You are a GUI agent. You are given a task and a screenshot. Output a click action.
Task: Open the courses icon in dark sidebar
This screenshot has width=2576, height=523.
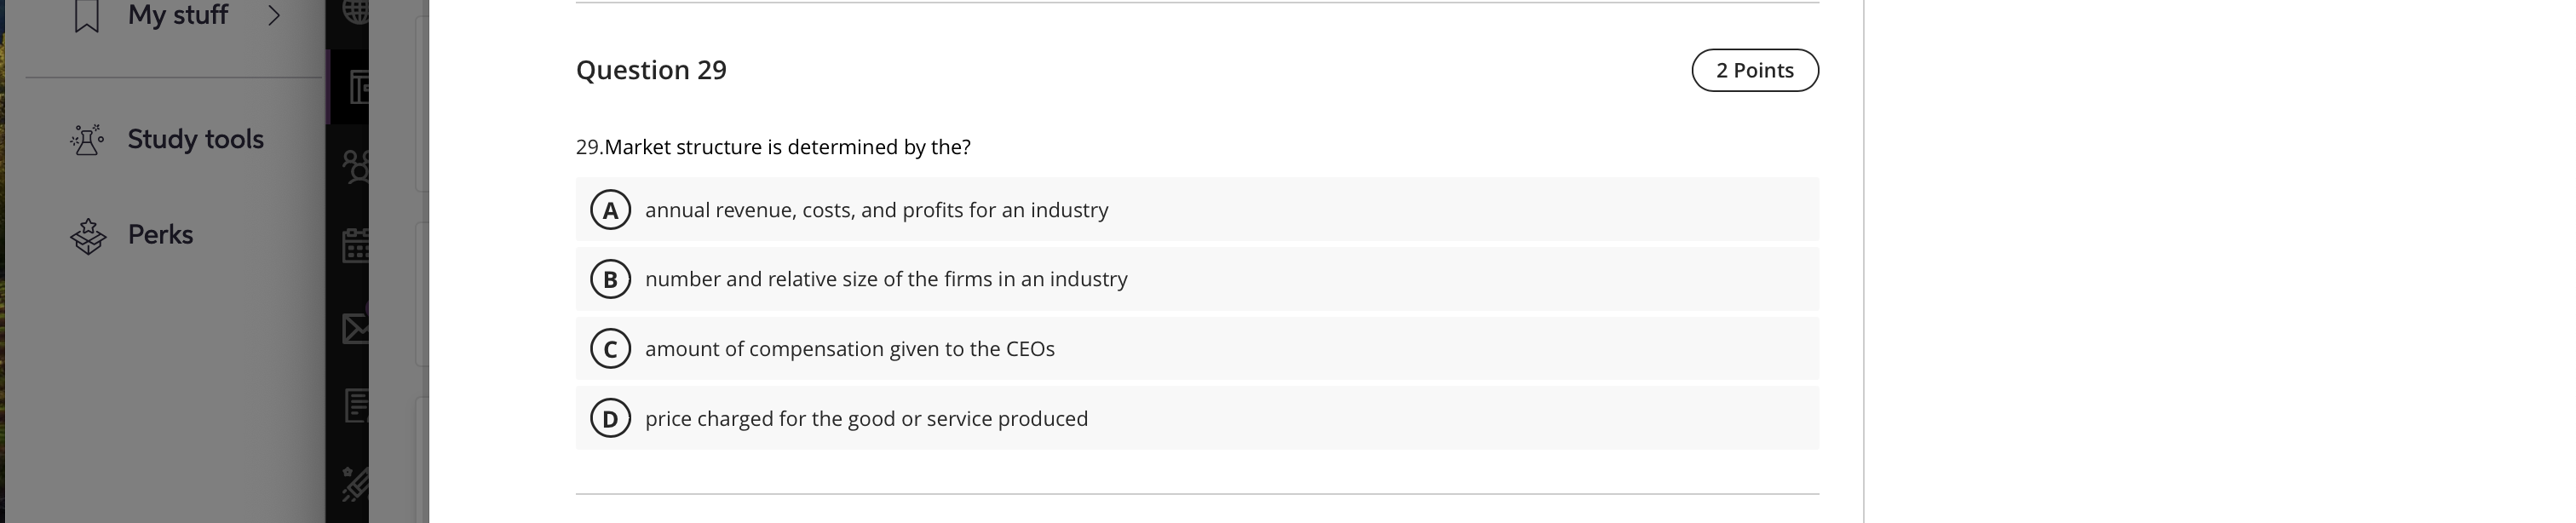coord(356,87)
